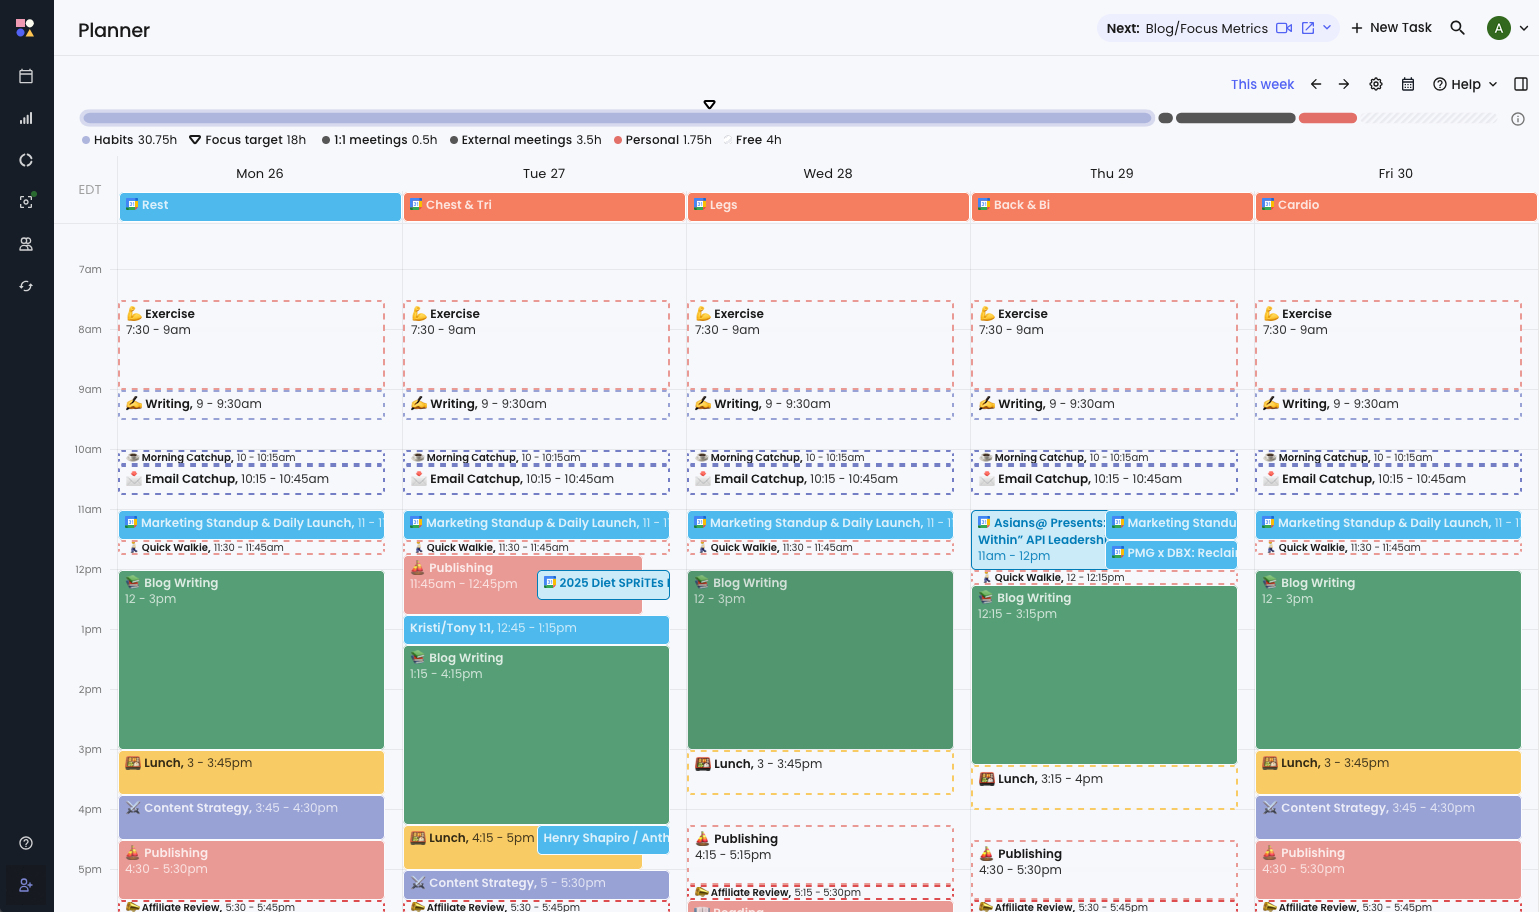Click the New Task button
This screenshot has height=912, width=1539.
click(1391, 28)
